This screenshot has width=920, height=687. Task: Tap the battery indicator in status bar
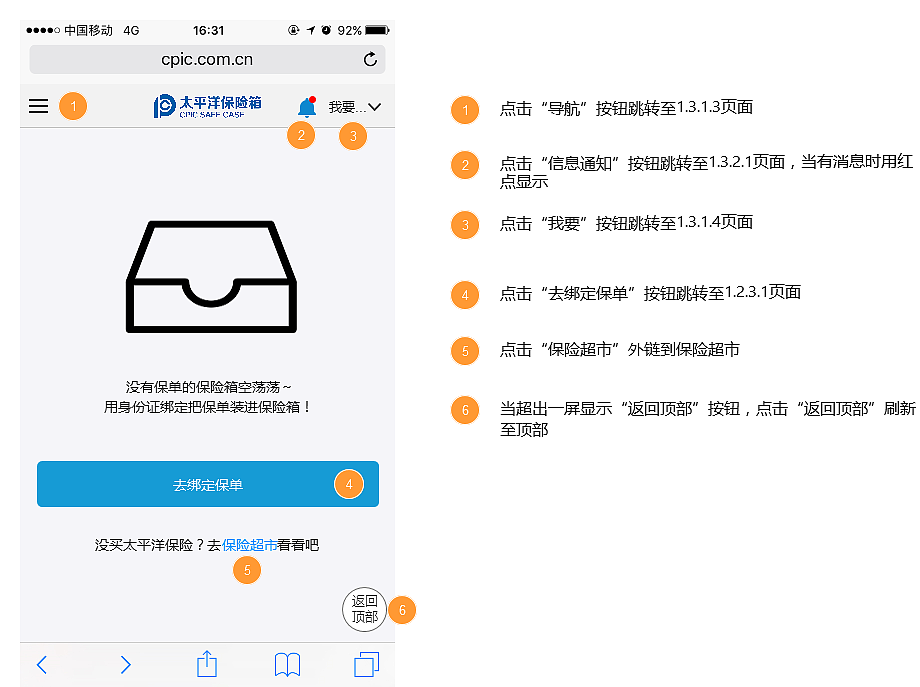(x=377, y=30)
